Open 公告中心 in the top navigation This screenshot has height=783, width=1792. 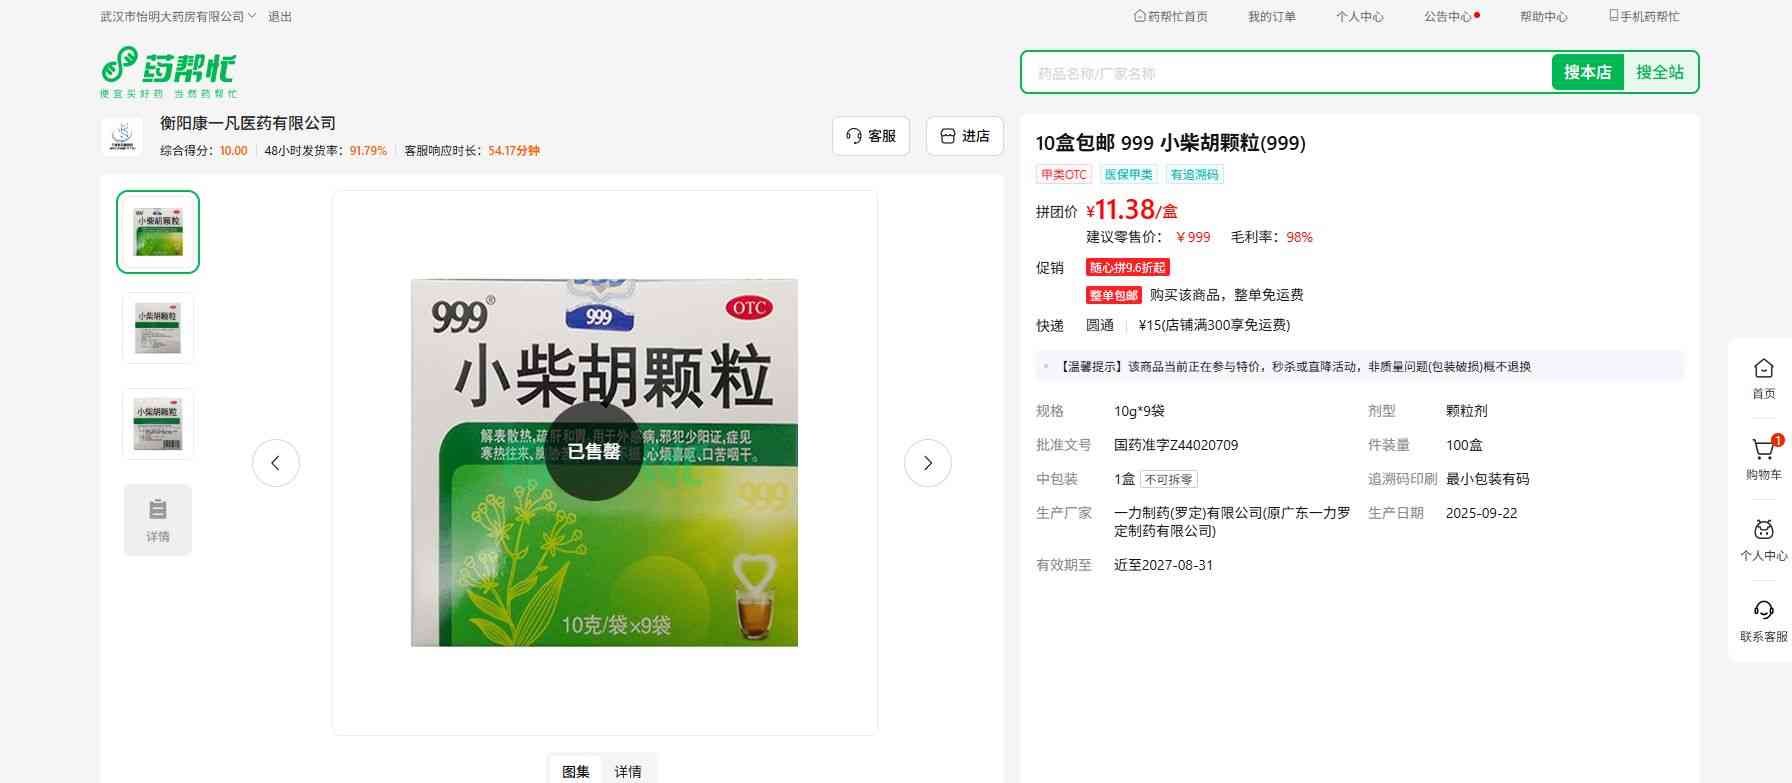click(1448, 17)
